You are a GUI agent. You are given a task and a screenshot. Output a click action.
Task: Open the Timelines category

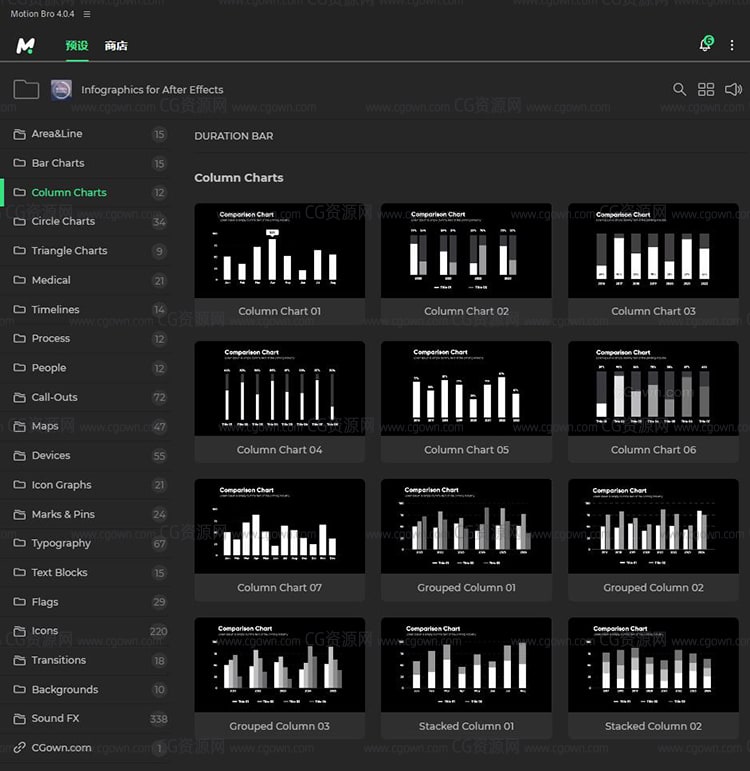(85, 309)
